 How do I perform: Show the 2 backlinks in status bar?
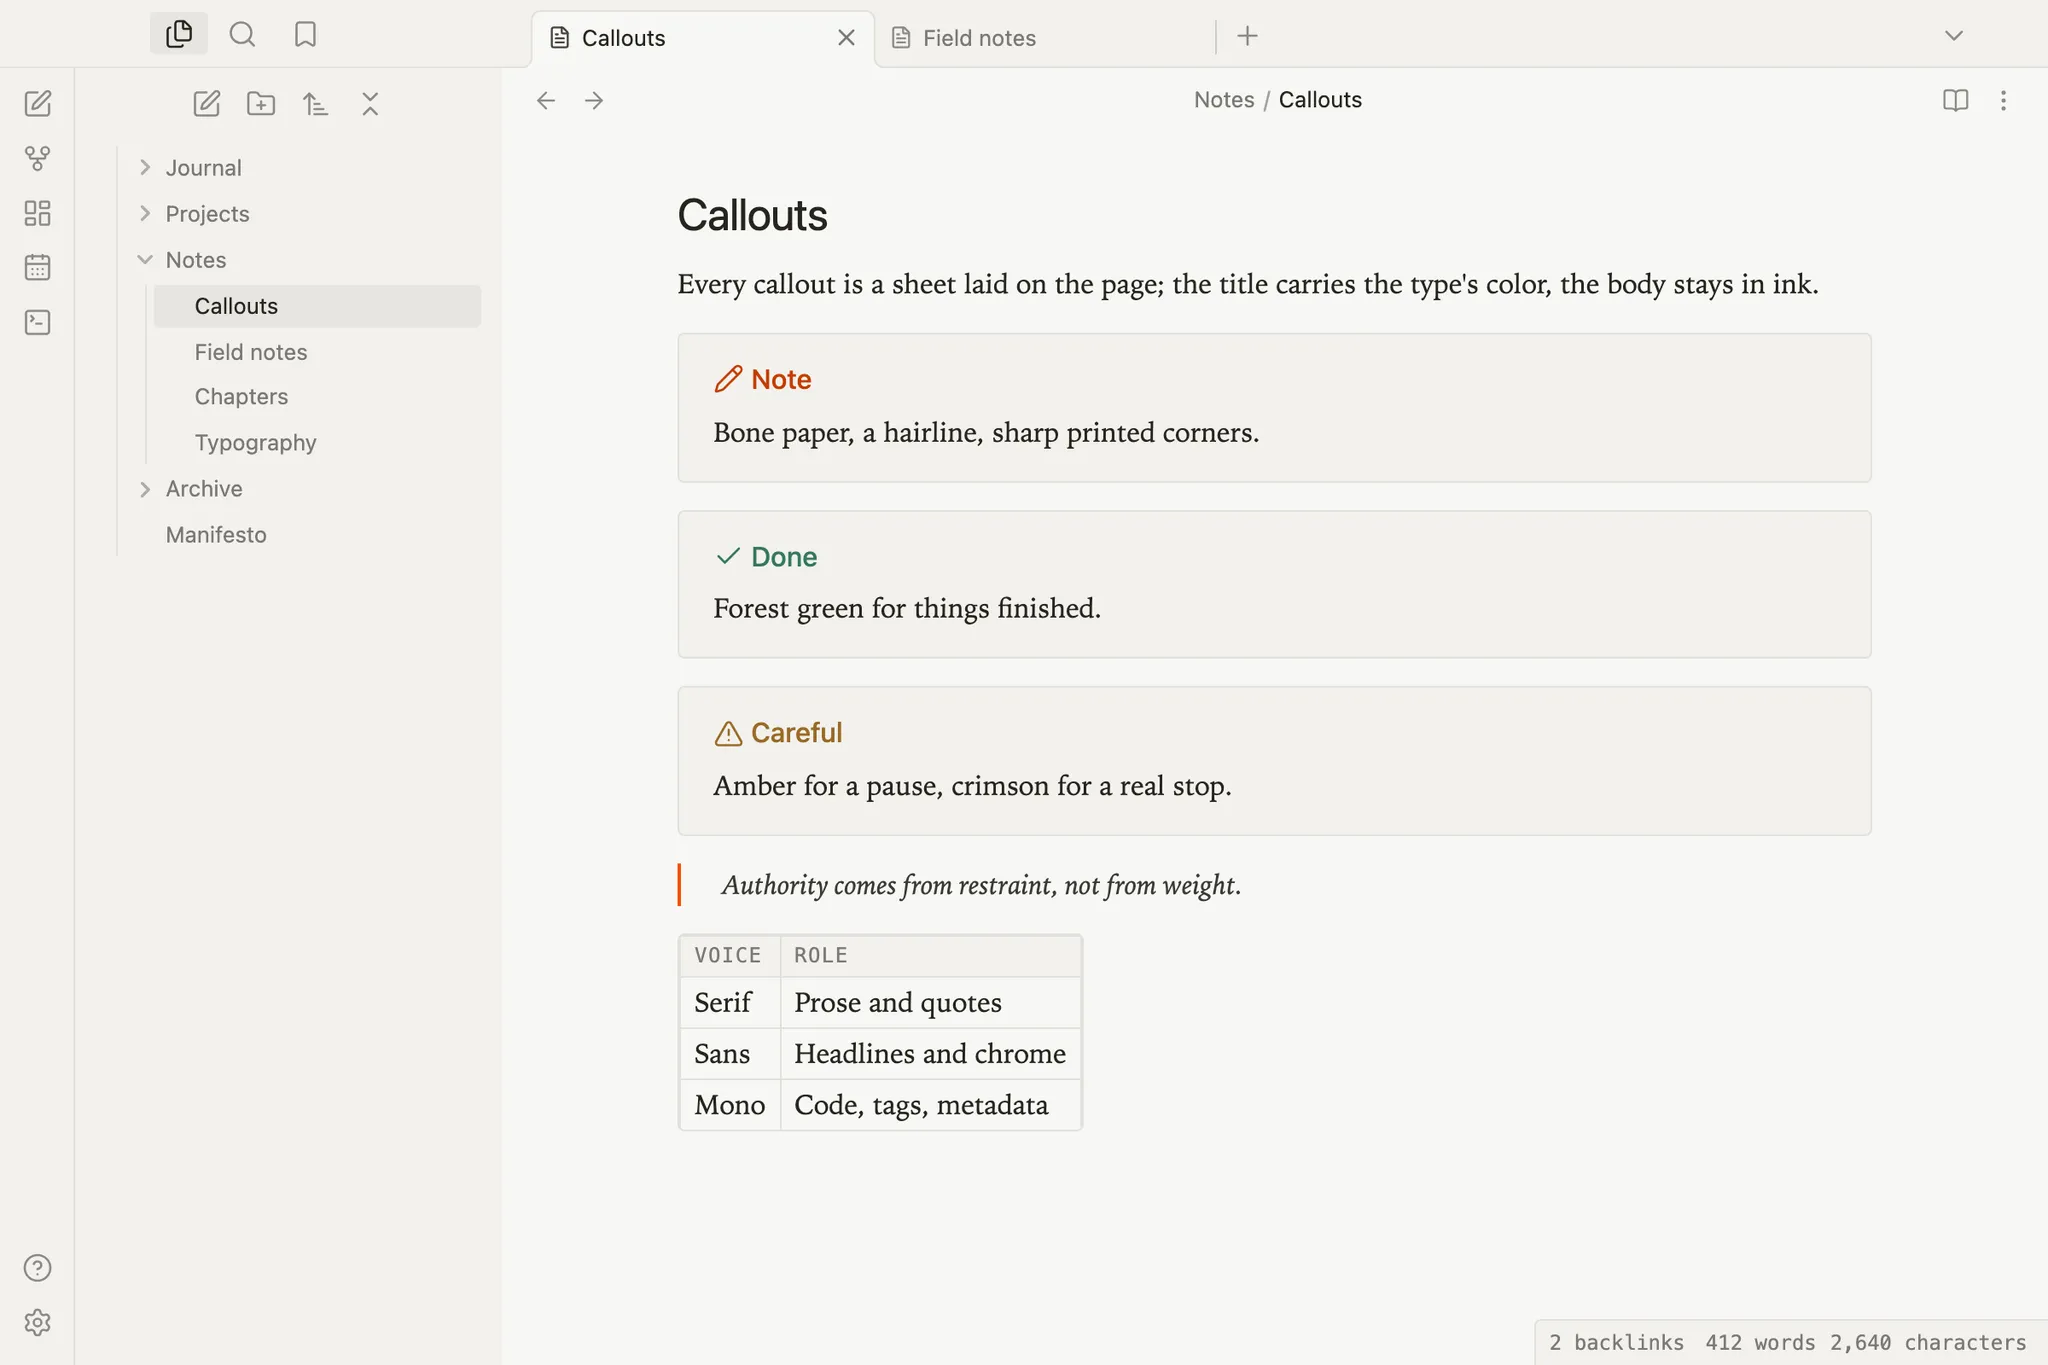tap(1616, 1342)
